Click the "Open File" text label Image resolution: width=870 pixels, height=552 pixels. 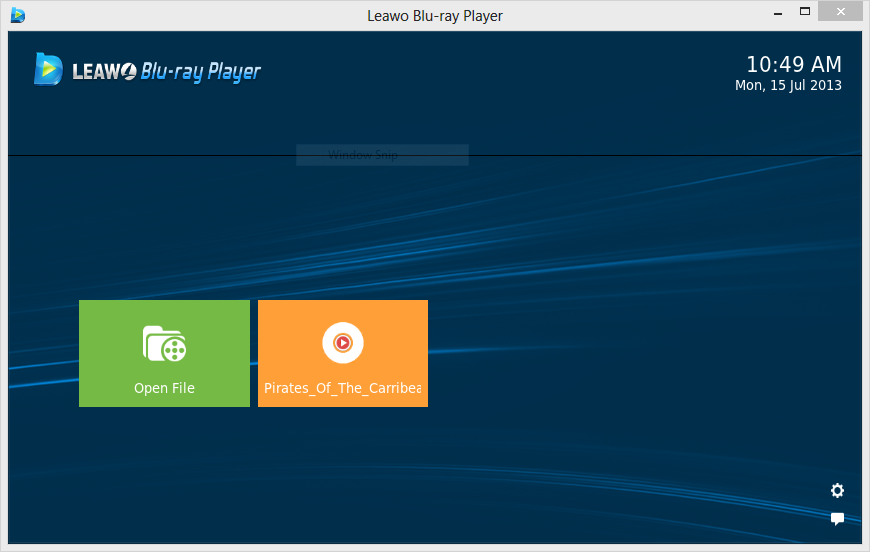pos(164,388)
